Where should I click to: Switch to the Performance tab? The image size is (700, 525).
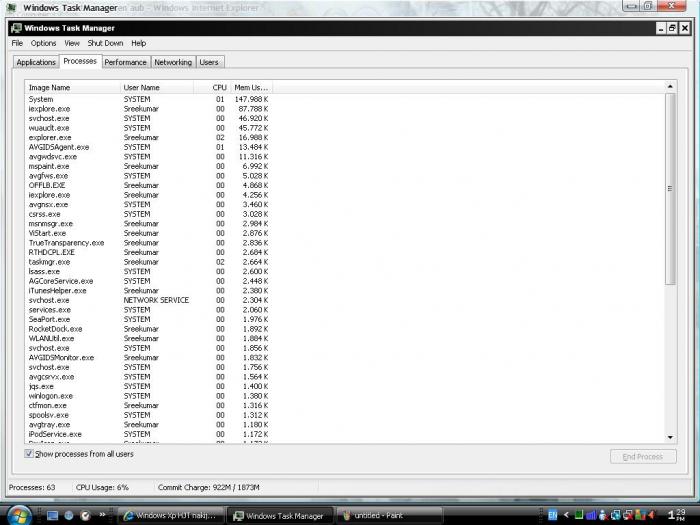coord(125,62)
